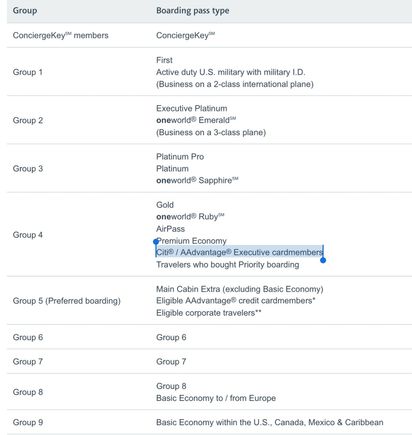Click the Group 1 row label
This screenshot has height=435, width=412.
pos(28,72)
